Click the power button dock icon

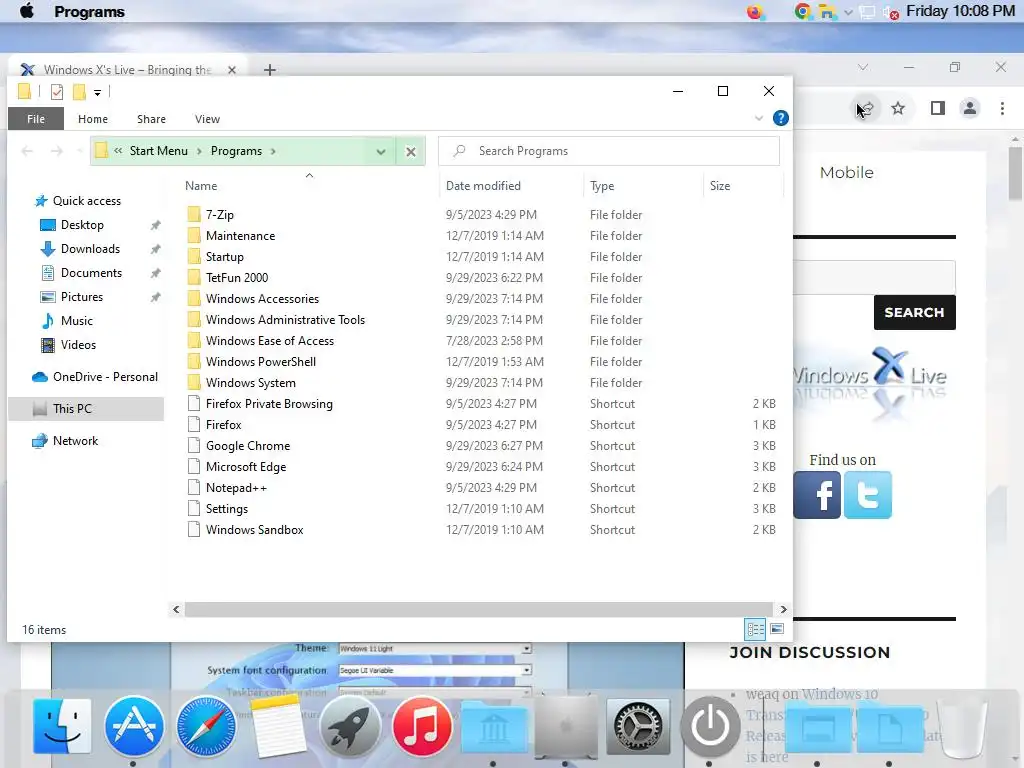[710, 726]
